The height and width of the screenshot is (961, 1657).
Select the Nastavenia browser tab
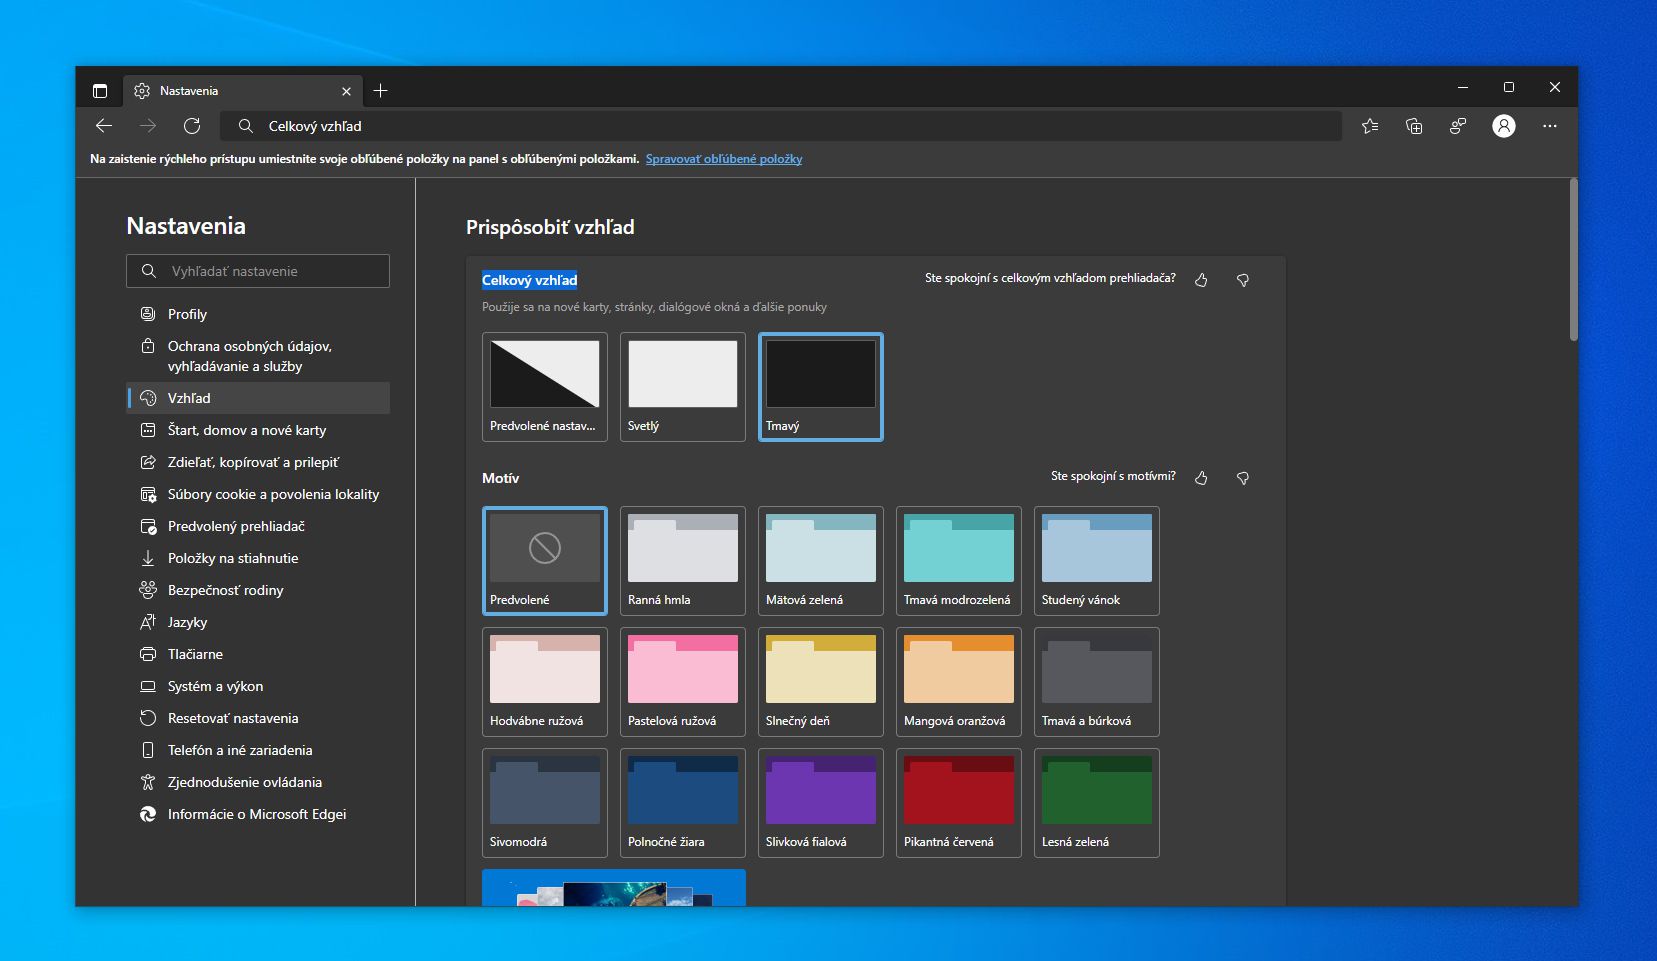coord(243,91)
